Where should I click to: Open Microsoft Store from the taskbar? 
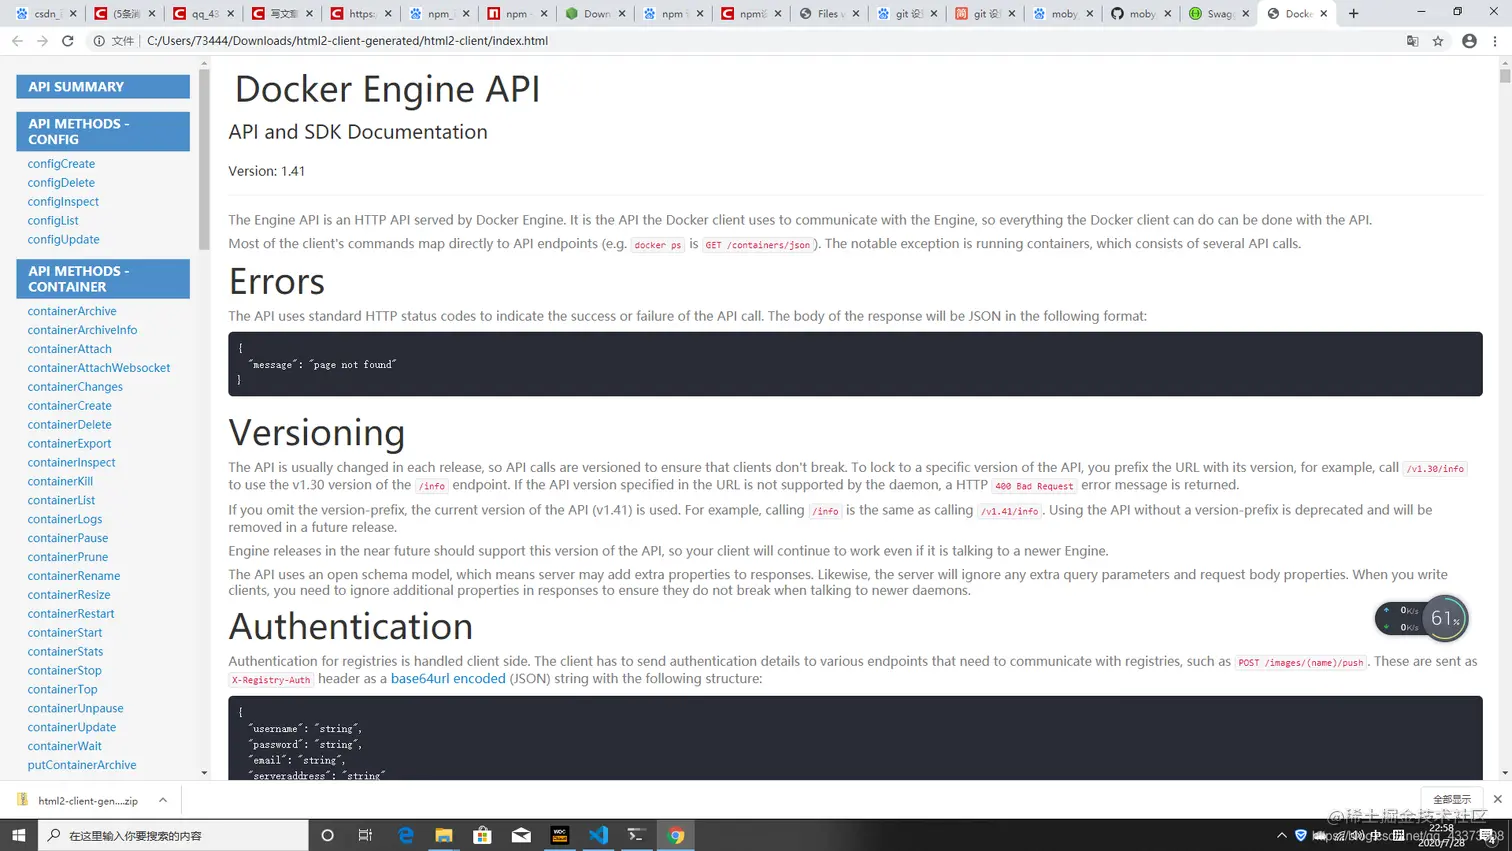pyautogui.click(x=482, y=835)
